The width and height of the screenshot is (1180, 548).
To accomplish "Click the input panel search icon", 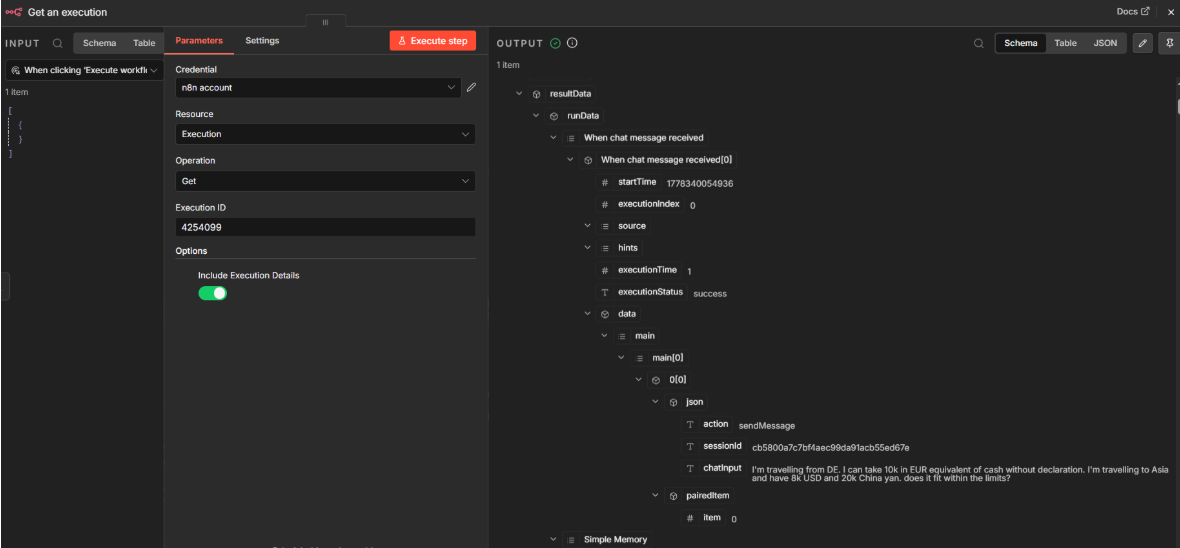I will pyautogui.click(x=58, y=43).
